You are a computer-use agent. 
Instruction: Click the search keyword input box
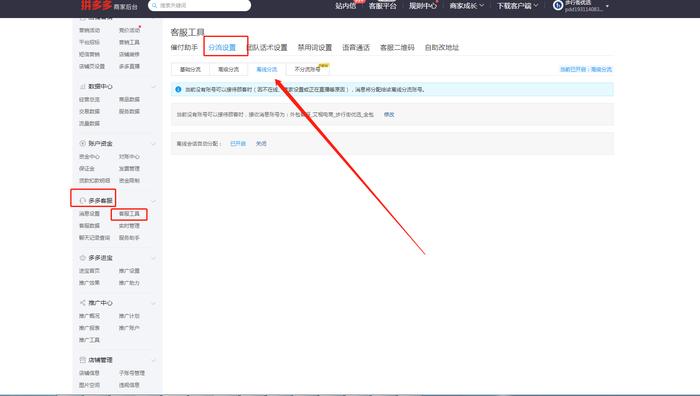coord(200,5)
